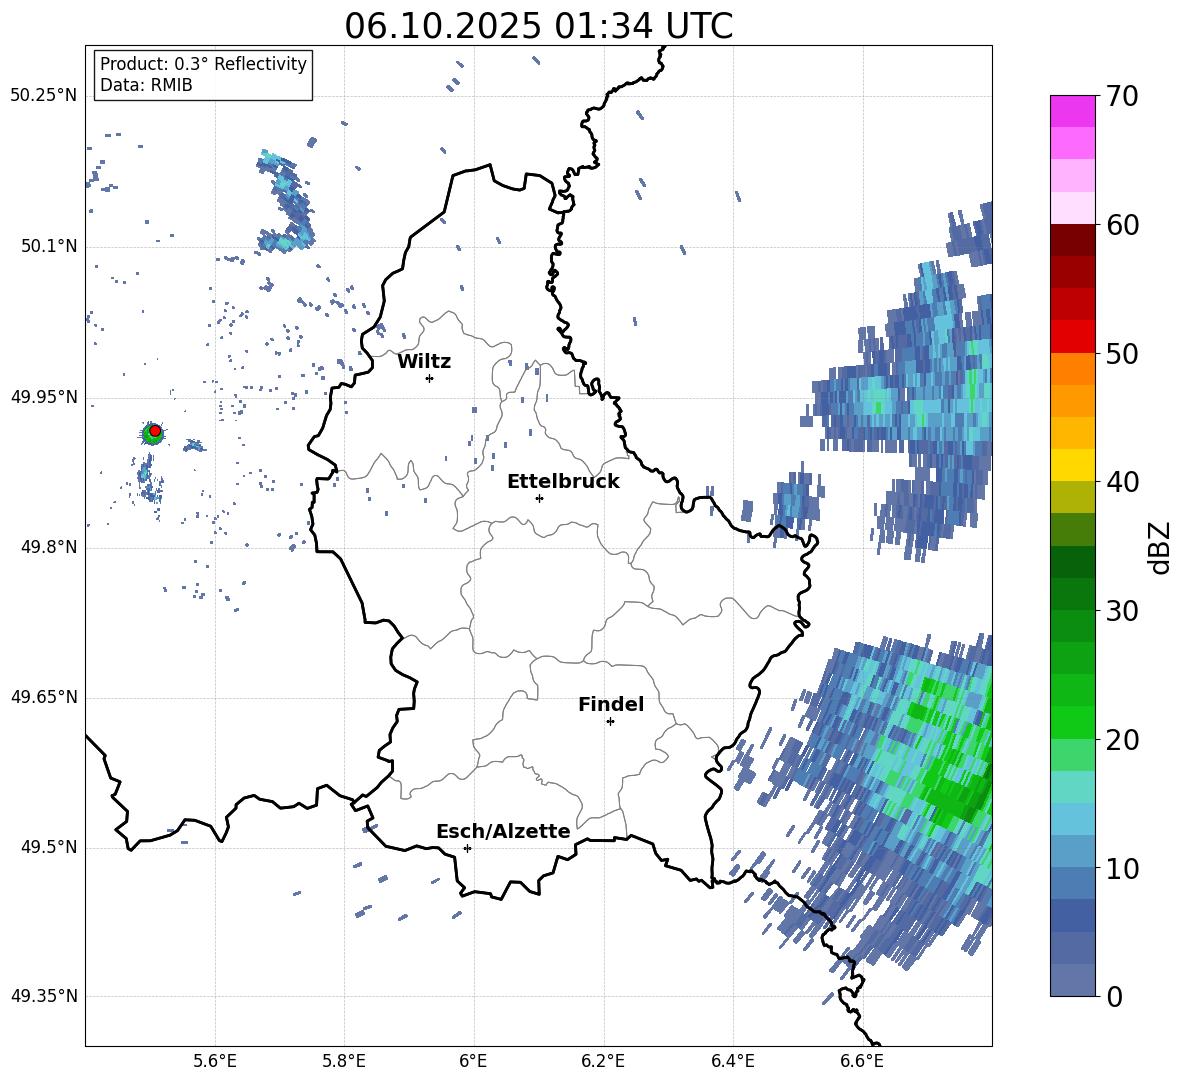The width and height of the screenshot is (1184, 1081).
Task: Click the magenta top colorbar segment
Action: 1072,111
